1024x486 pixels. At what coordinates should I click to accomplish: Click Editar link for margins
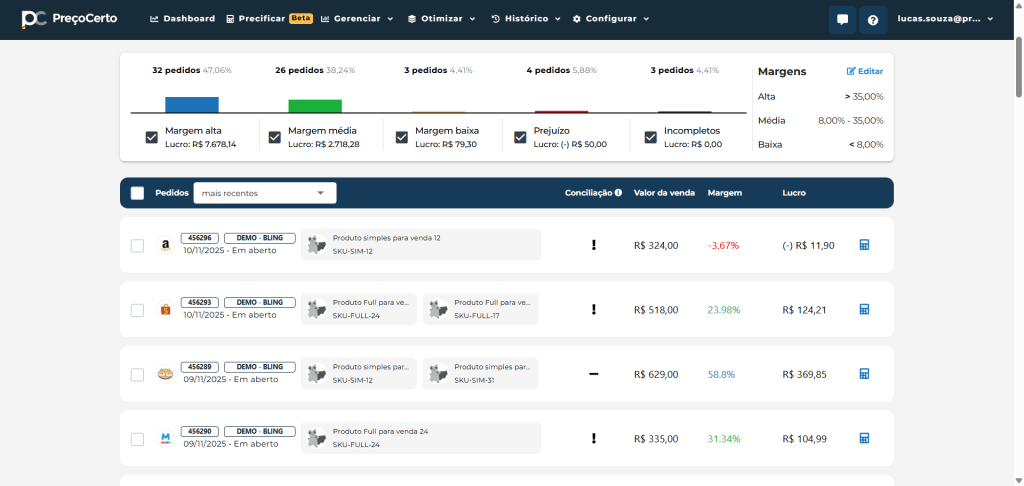[865, 72]
